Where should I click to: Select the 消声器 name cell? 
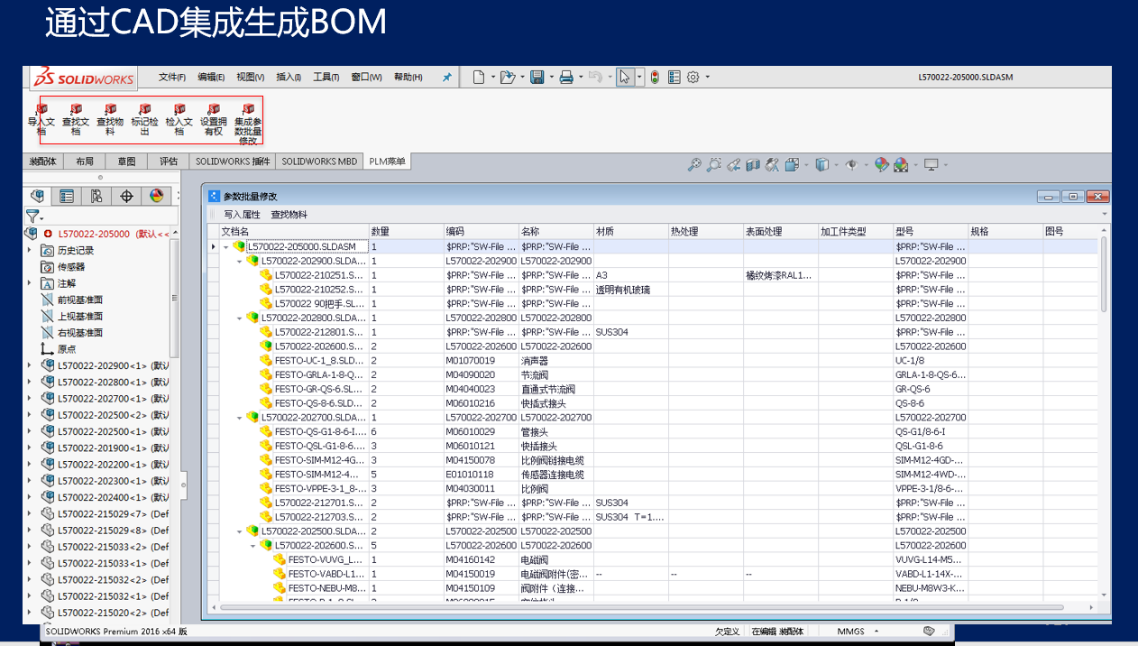556,361
